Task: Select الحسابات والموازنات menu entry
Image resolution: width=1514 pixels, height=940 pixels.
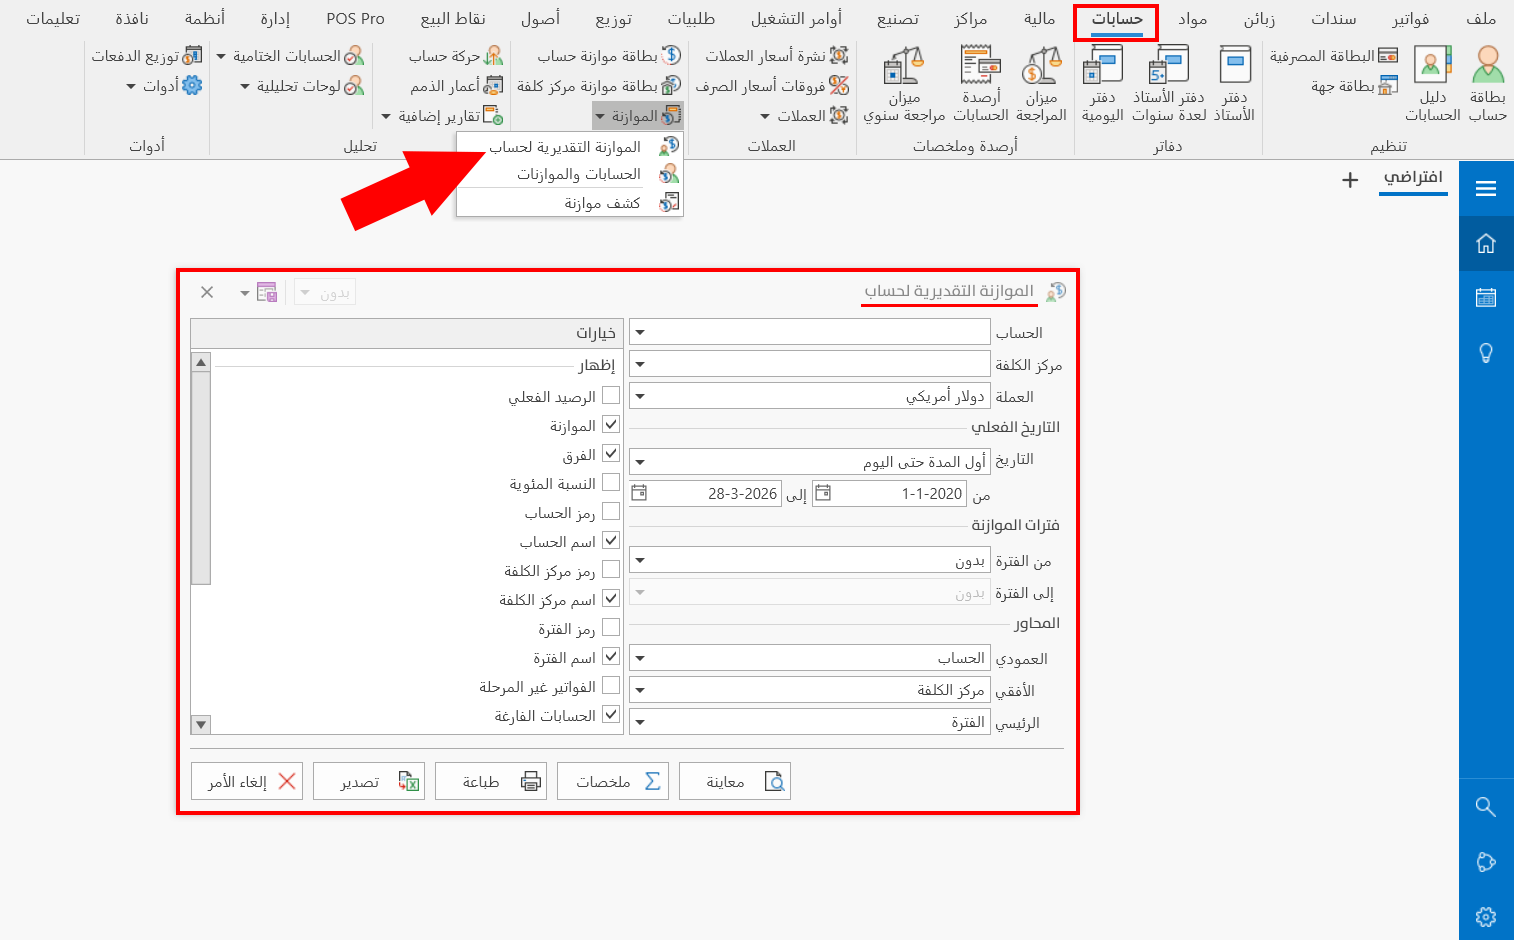Action: pyautogui.click(x=569, y=174)
